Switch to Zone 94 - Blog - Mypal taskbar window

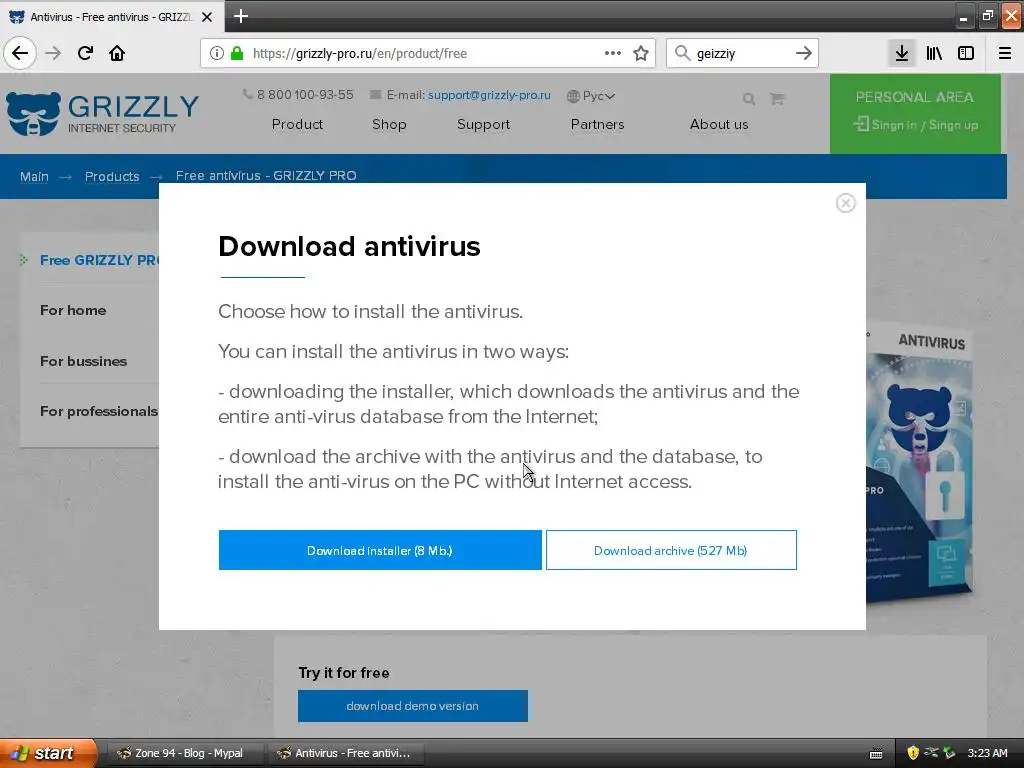pyautogui.click(x=184, y=753)
